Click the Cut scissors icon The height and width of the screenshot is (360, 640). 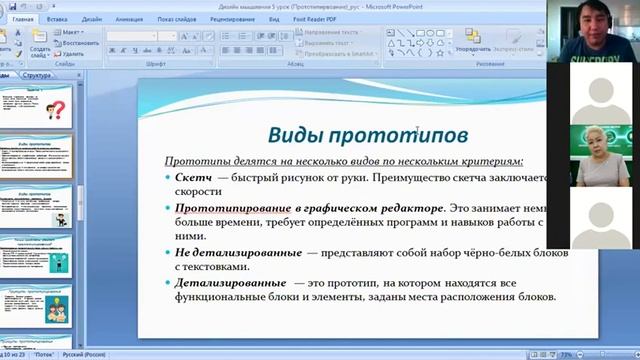click(x=18, y=33)
